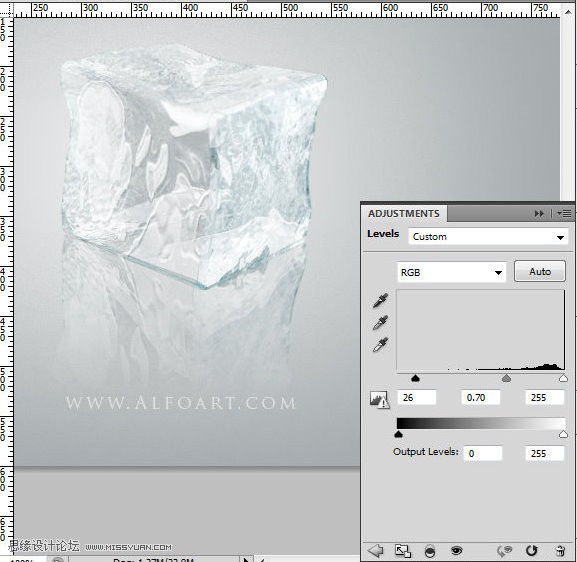This screenshot has height=562, width=577.
Task: Return to adjustment list arrow icon
Action: 375,551
